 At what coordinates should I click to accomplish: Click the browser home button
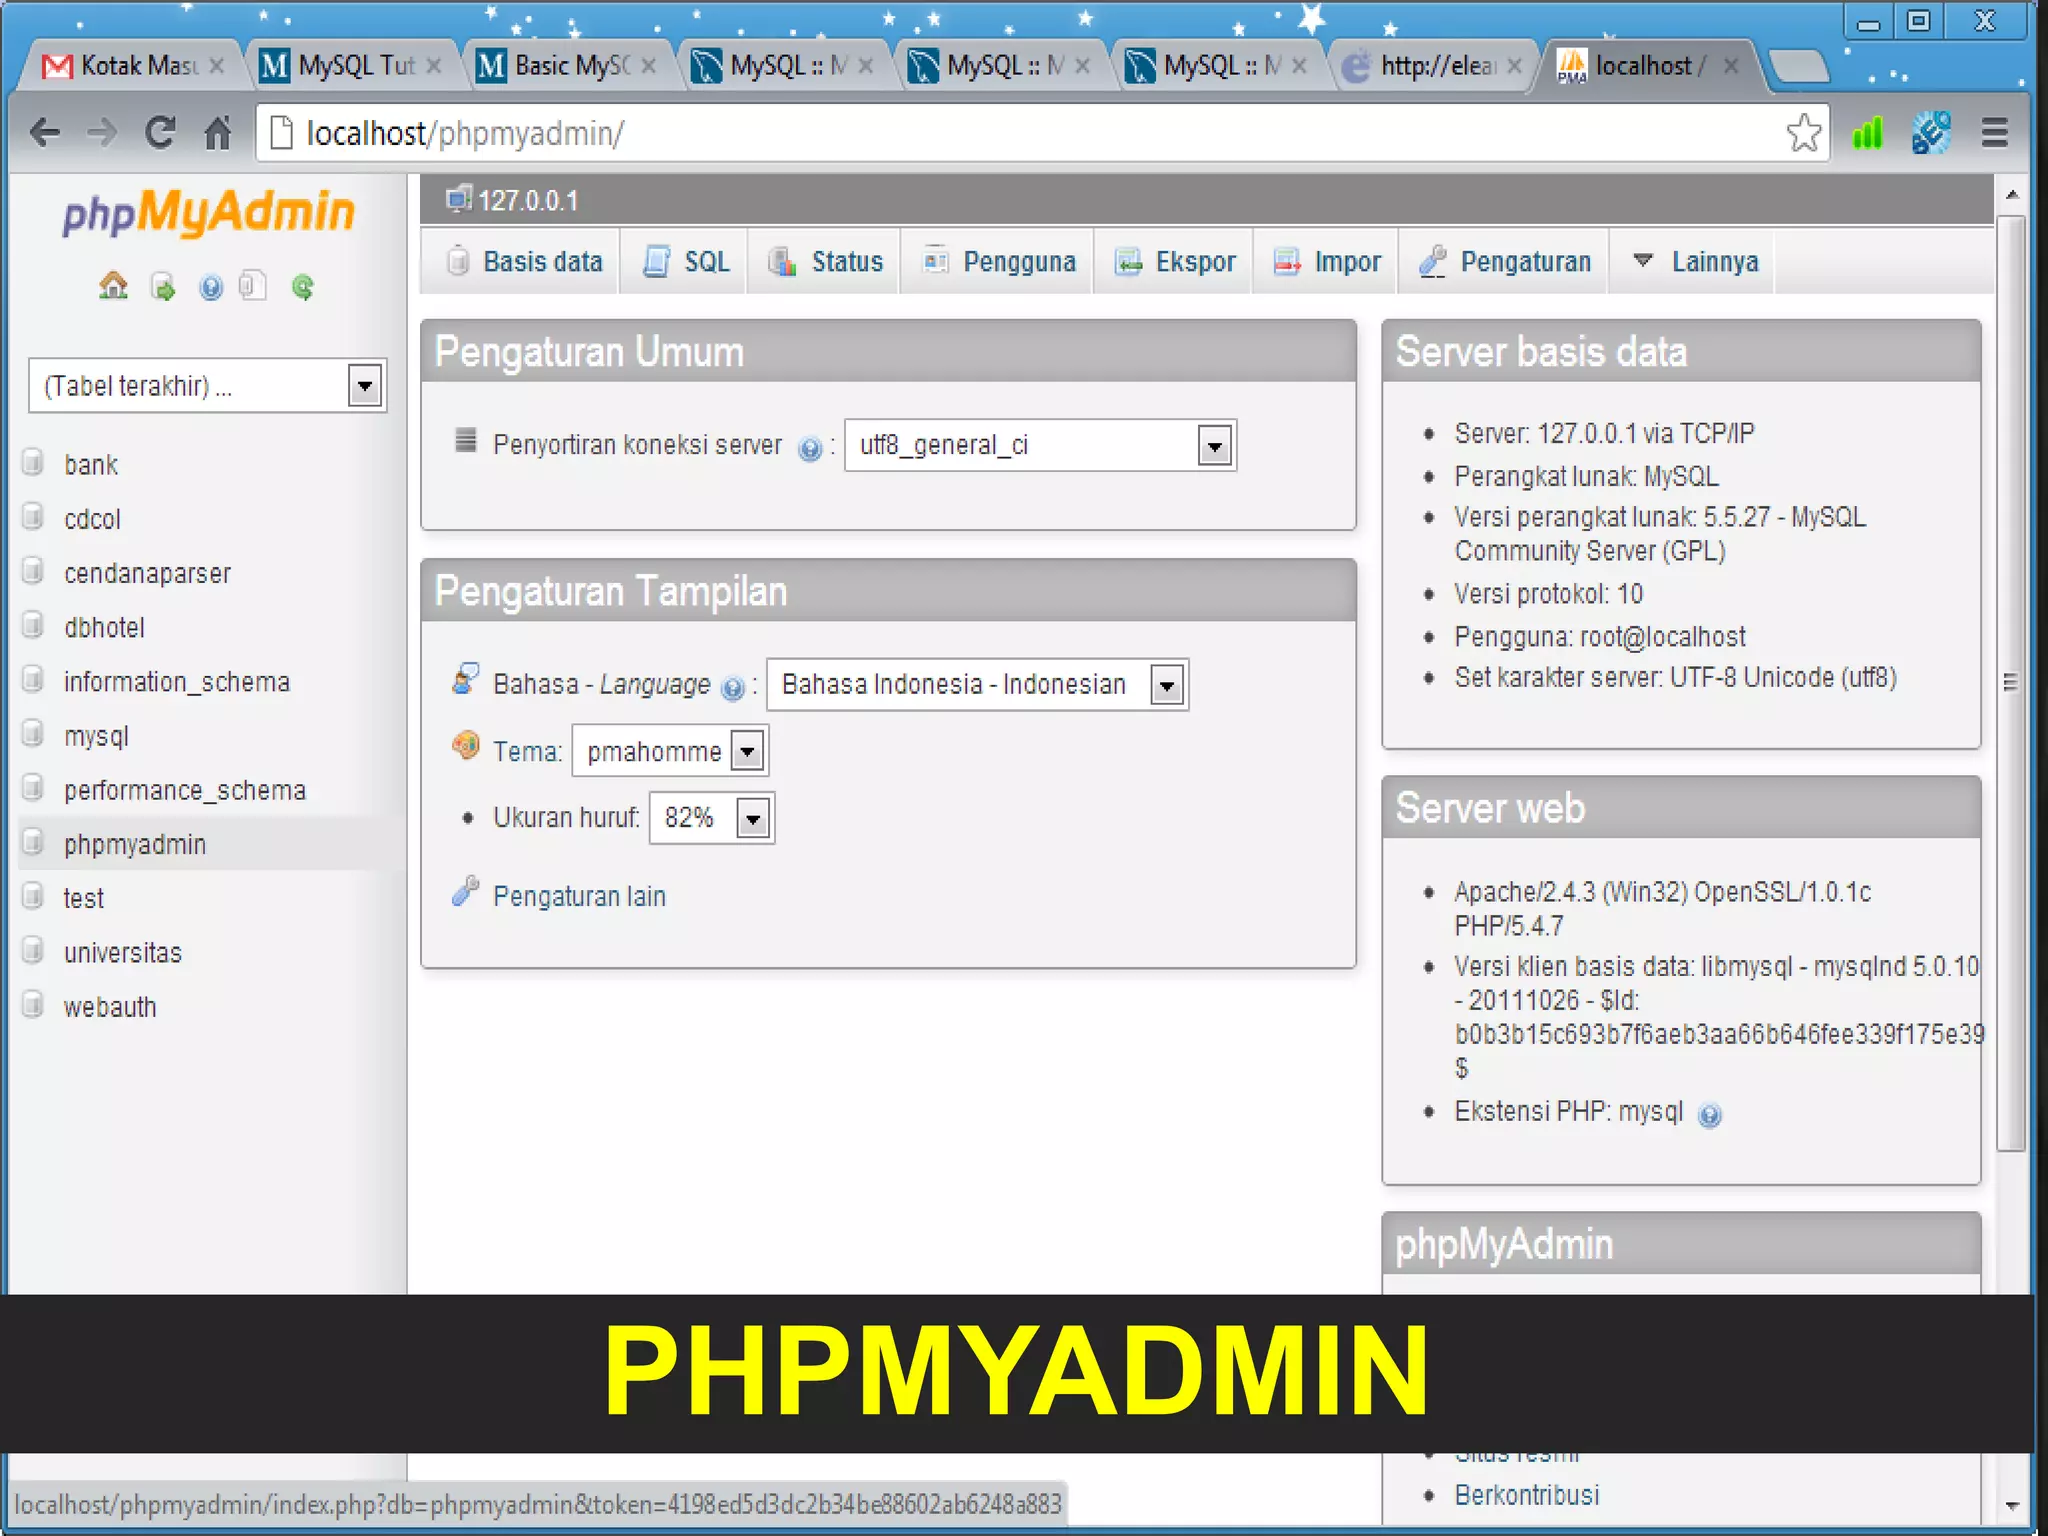point(217,132)
